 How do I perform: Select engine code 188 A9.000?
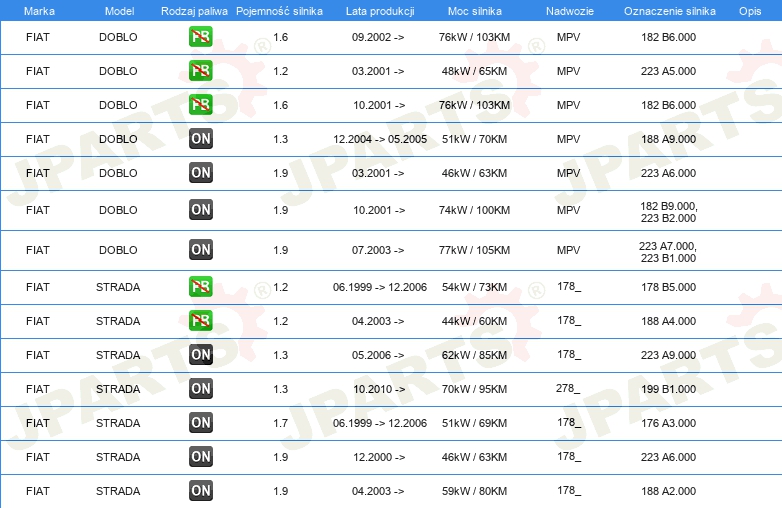(x=668, y=139)
